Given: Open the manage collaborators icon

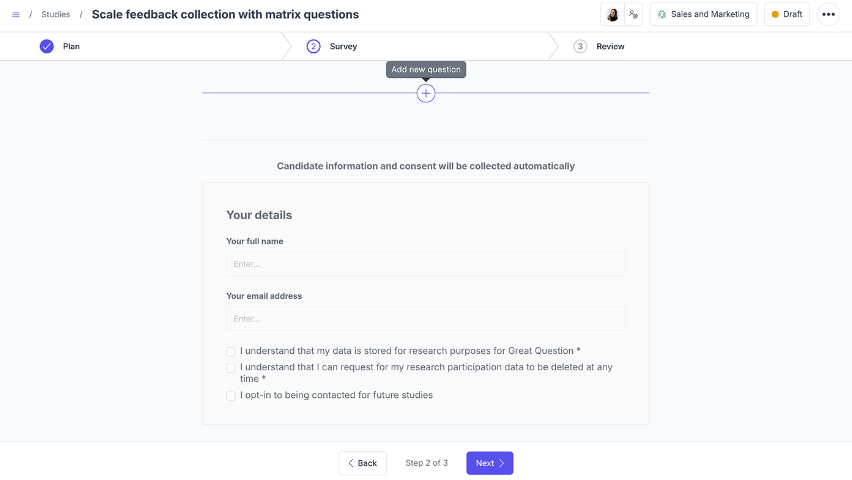Looking at the screenshot, I should [633, 15].
